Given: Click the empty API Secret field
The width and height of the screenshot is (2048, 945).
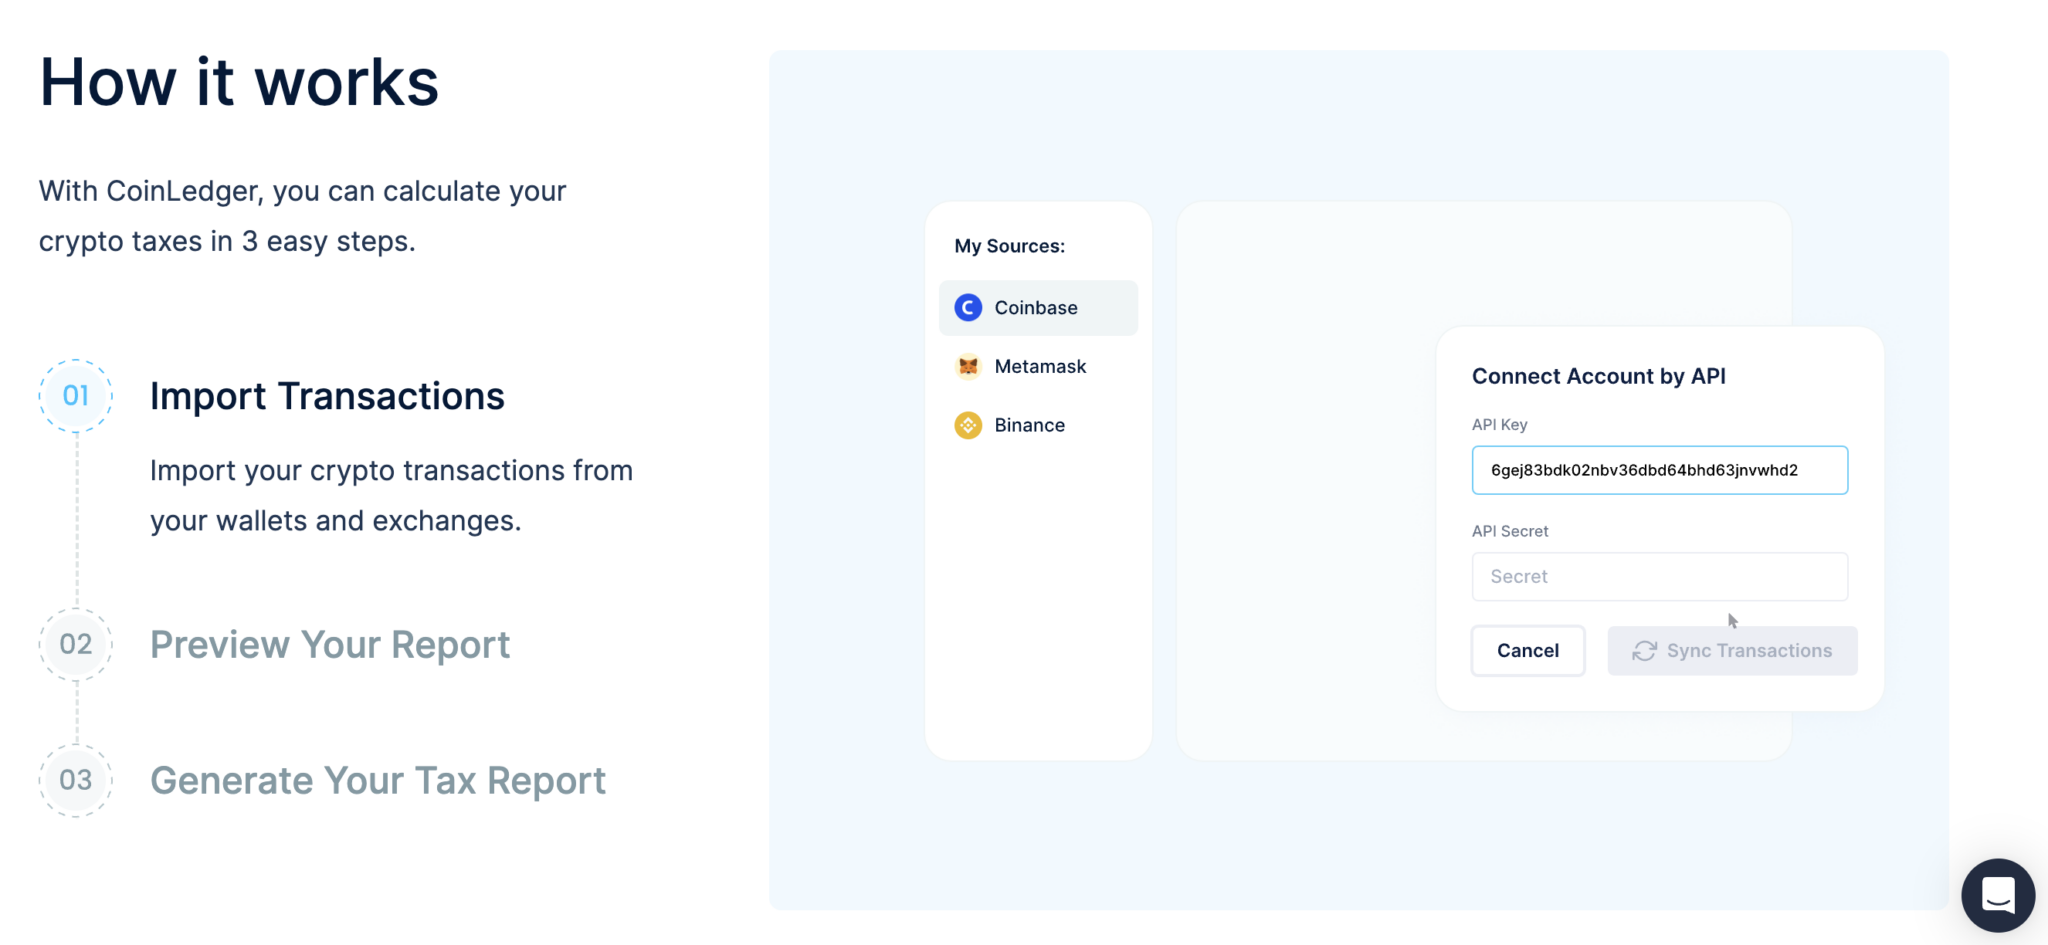Looking at the screenshot, I should 1659,576.
